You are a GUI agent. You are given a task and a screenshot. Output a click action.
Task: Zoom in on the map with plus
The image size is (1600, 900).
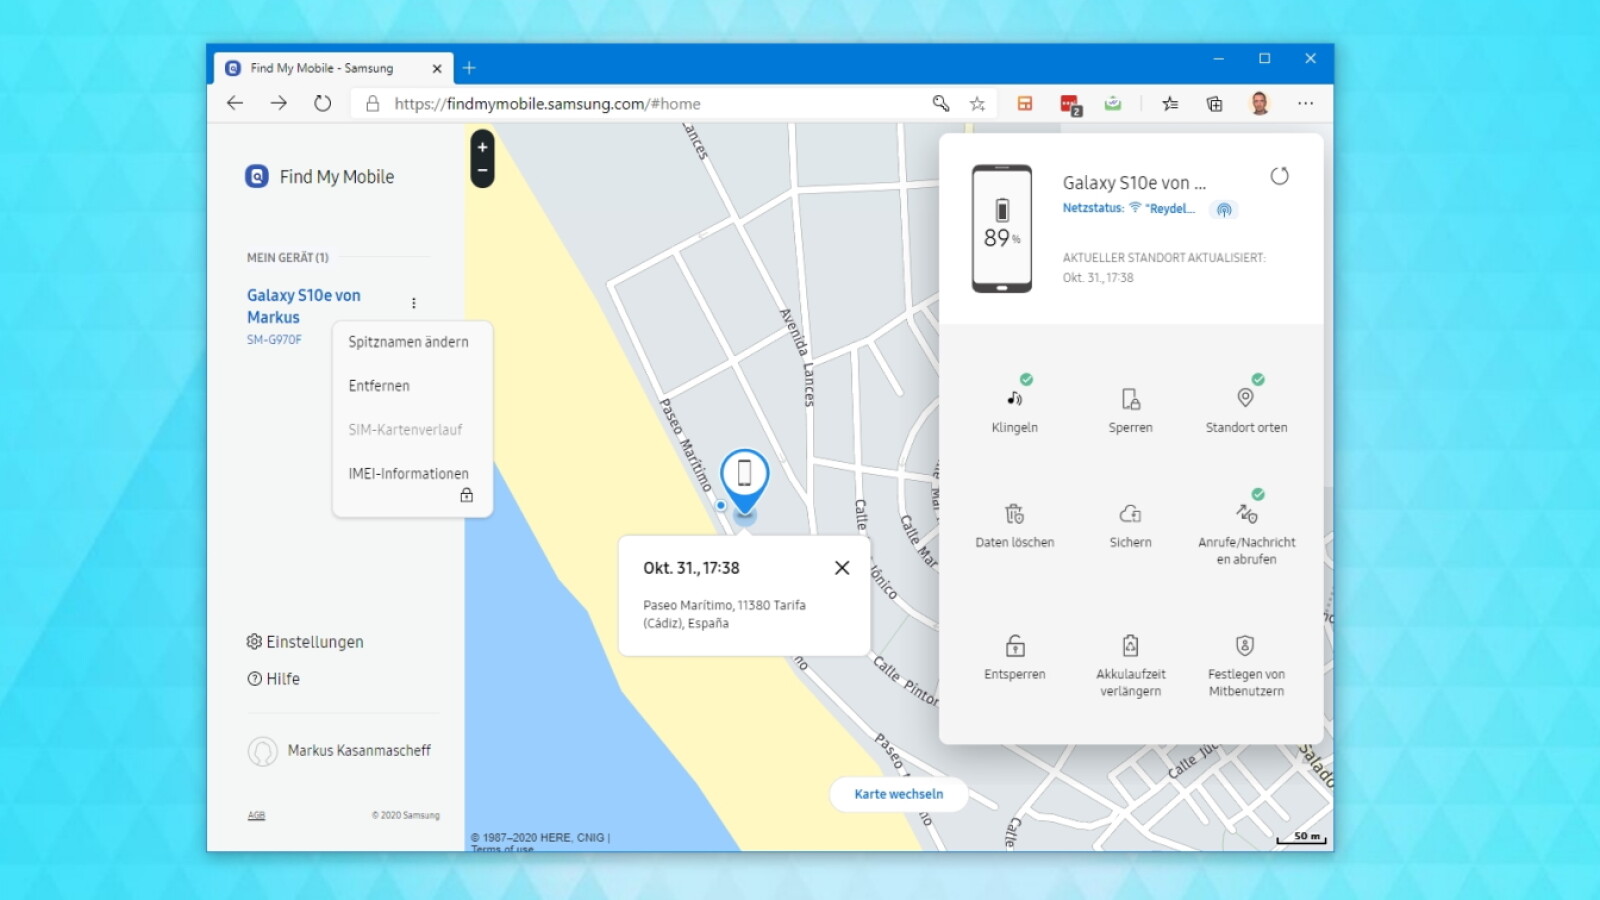pos(482,147)
